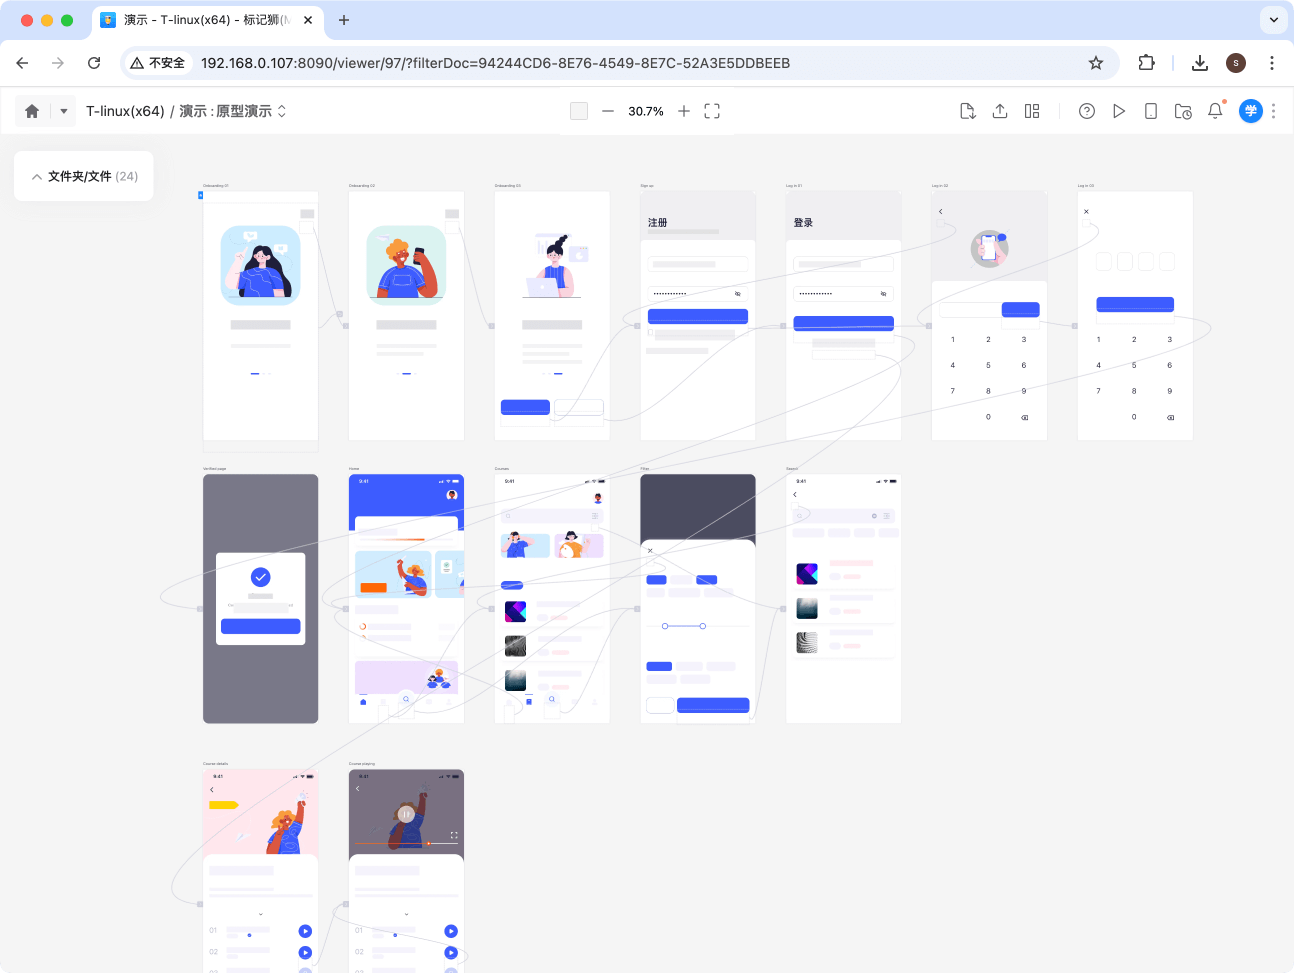Collapse the 文件夹/文件 panel
Viewport: 1294px width, 973px height.
pos(37,177)
